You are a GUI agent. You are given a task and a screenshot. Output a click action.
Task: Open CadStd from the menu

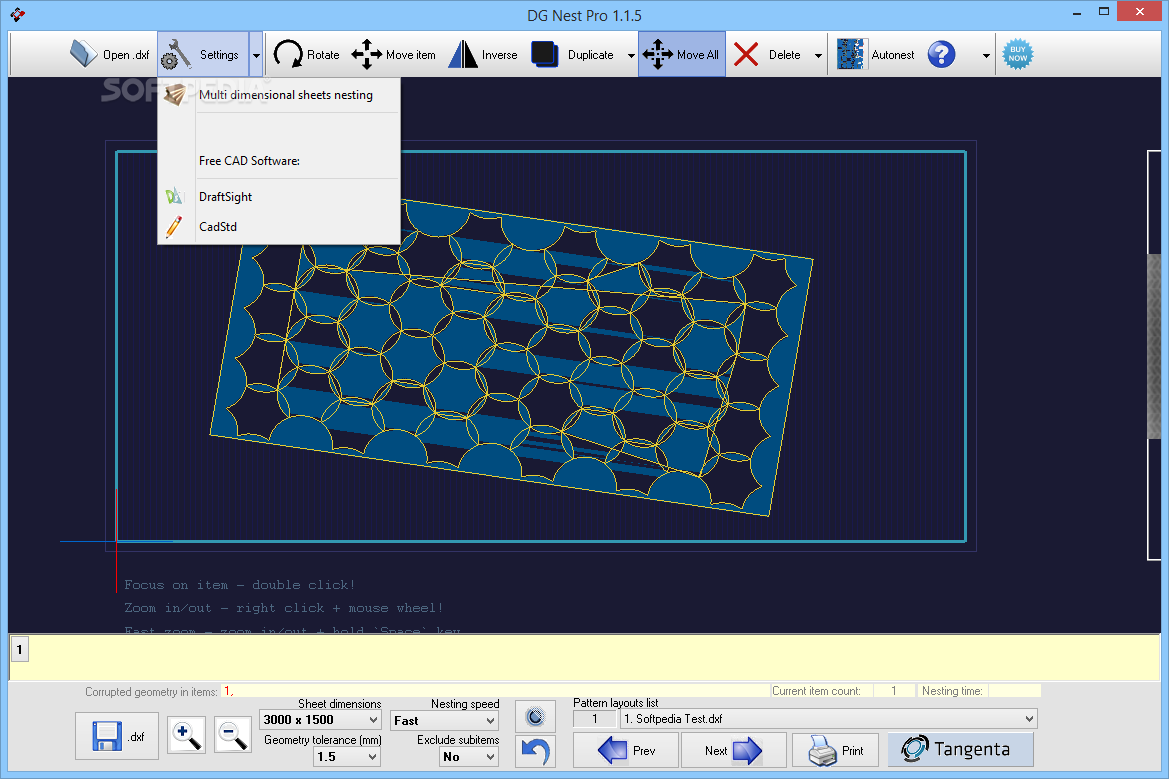tap(279, 227)
